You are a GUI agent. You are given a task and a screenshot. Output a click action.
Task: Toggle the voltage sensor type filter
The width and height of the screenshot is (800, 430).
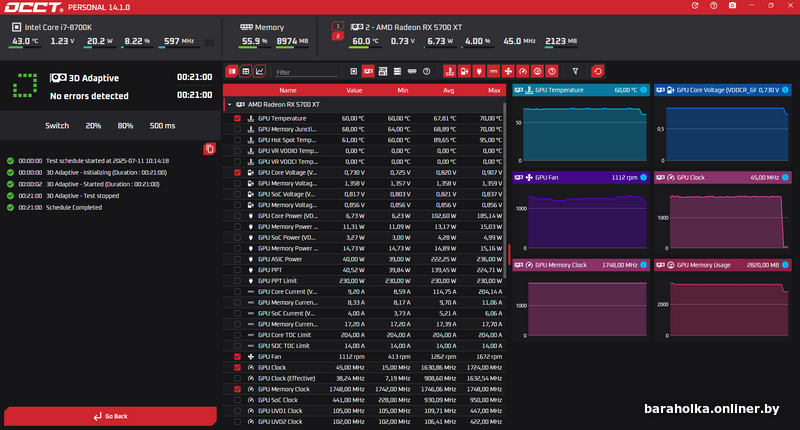[x=464, y=71]
